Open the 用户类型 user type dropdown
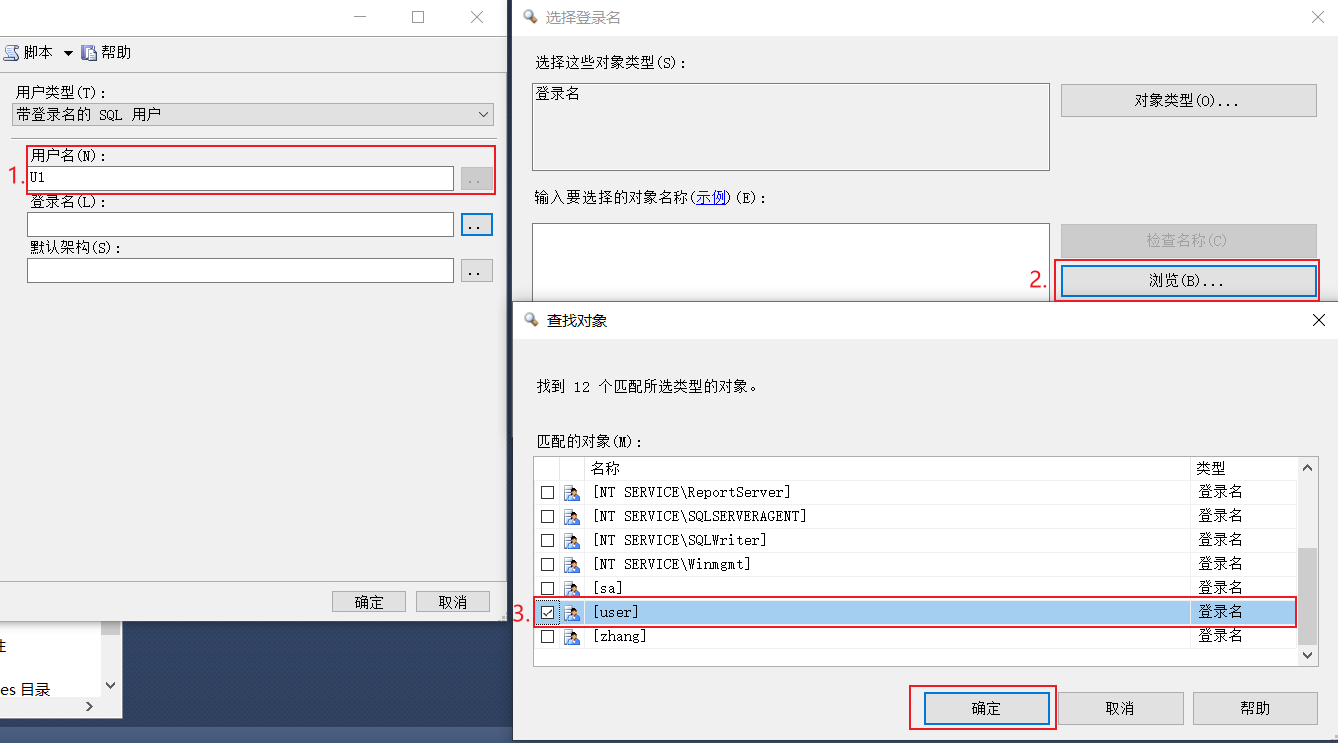The image size is (1338, 743). 253,115
